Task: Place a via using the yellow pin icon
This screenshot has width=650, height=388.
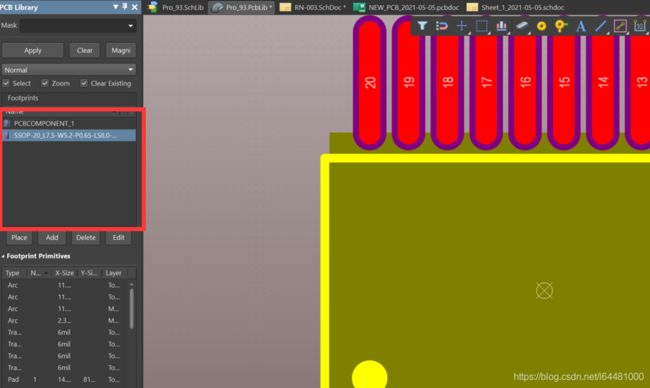Action: tap(561, 26)
